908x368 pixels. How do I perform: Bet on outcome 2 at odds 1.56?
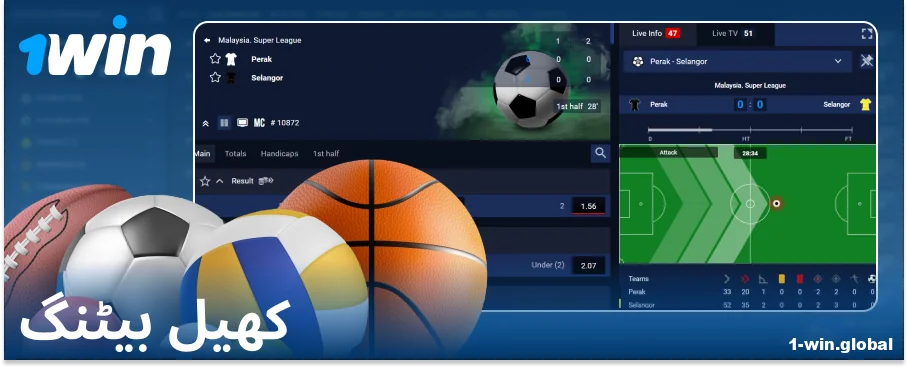(588, 206)
